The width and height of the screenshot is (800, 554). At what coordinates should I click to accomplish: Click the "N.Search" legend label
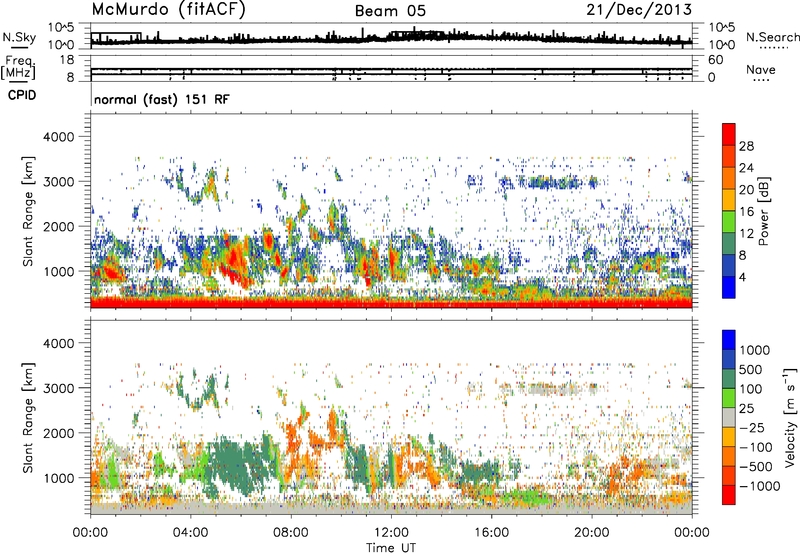click(772, 37)
